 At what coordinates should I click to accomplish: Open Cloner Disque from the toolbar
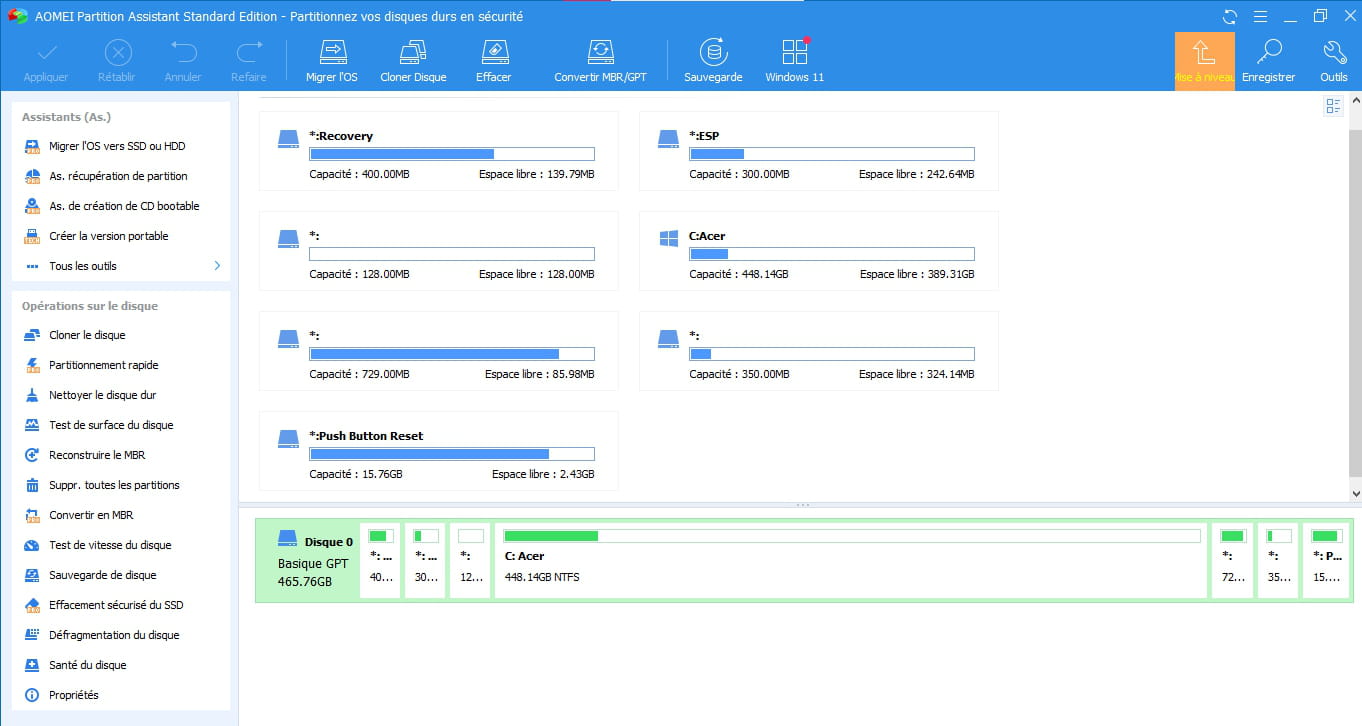tap(413, 61)
